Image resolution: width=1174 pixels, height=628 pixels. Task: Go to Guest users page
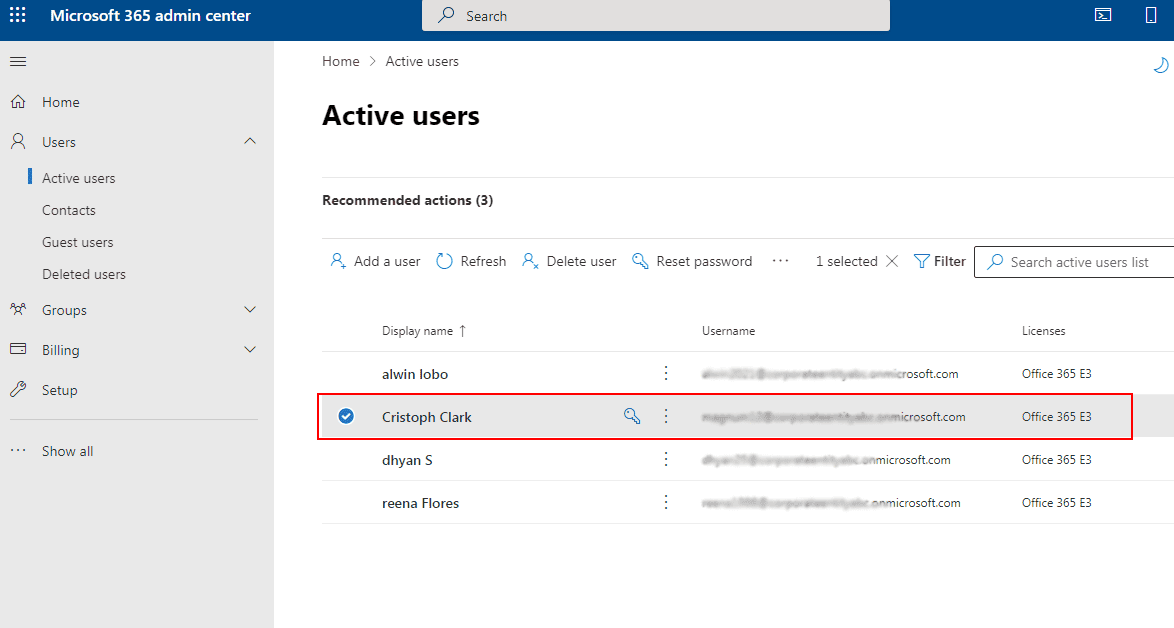(x=78, y=242)
